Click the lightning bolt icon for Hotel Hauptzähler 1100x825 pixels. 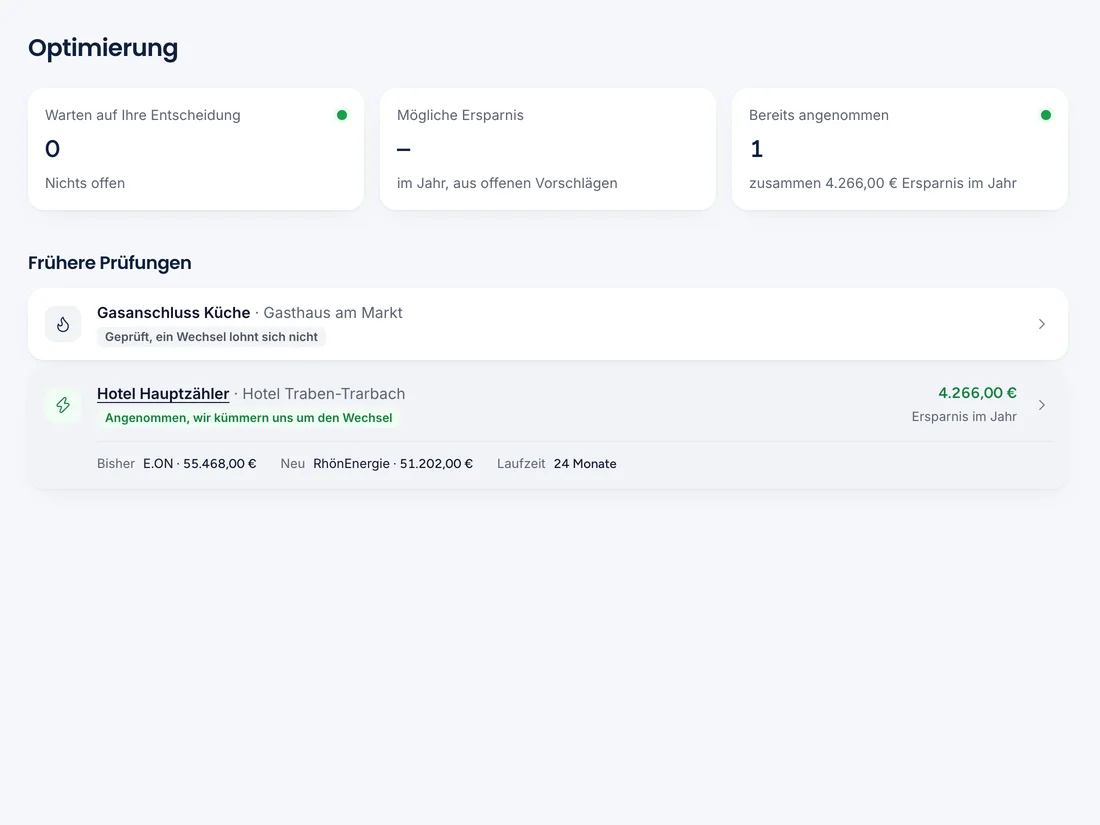(x=63, y=405)
